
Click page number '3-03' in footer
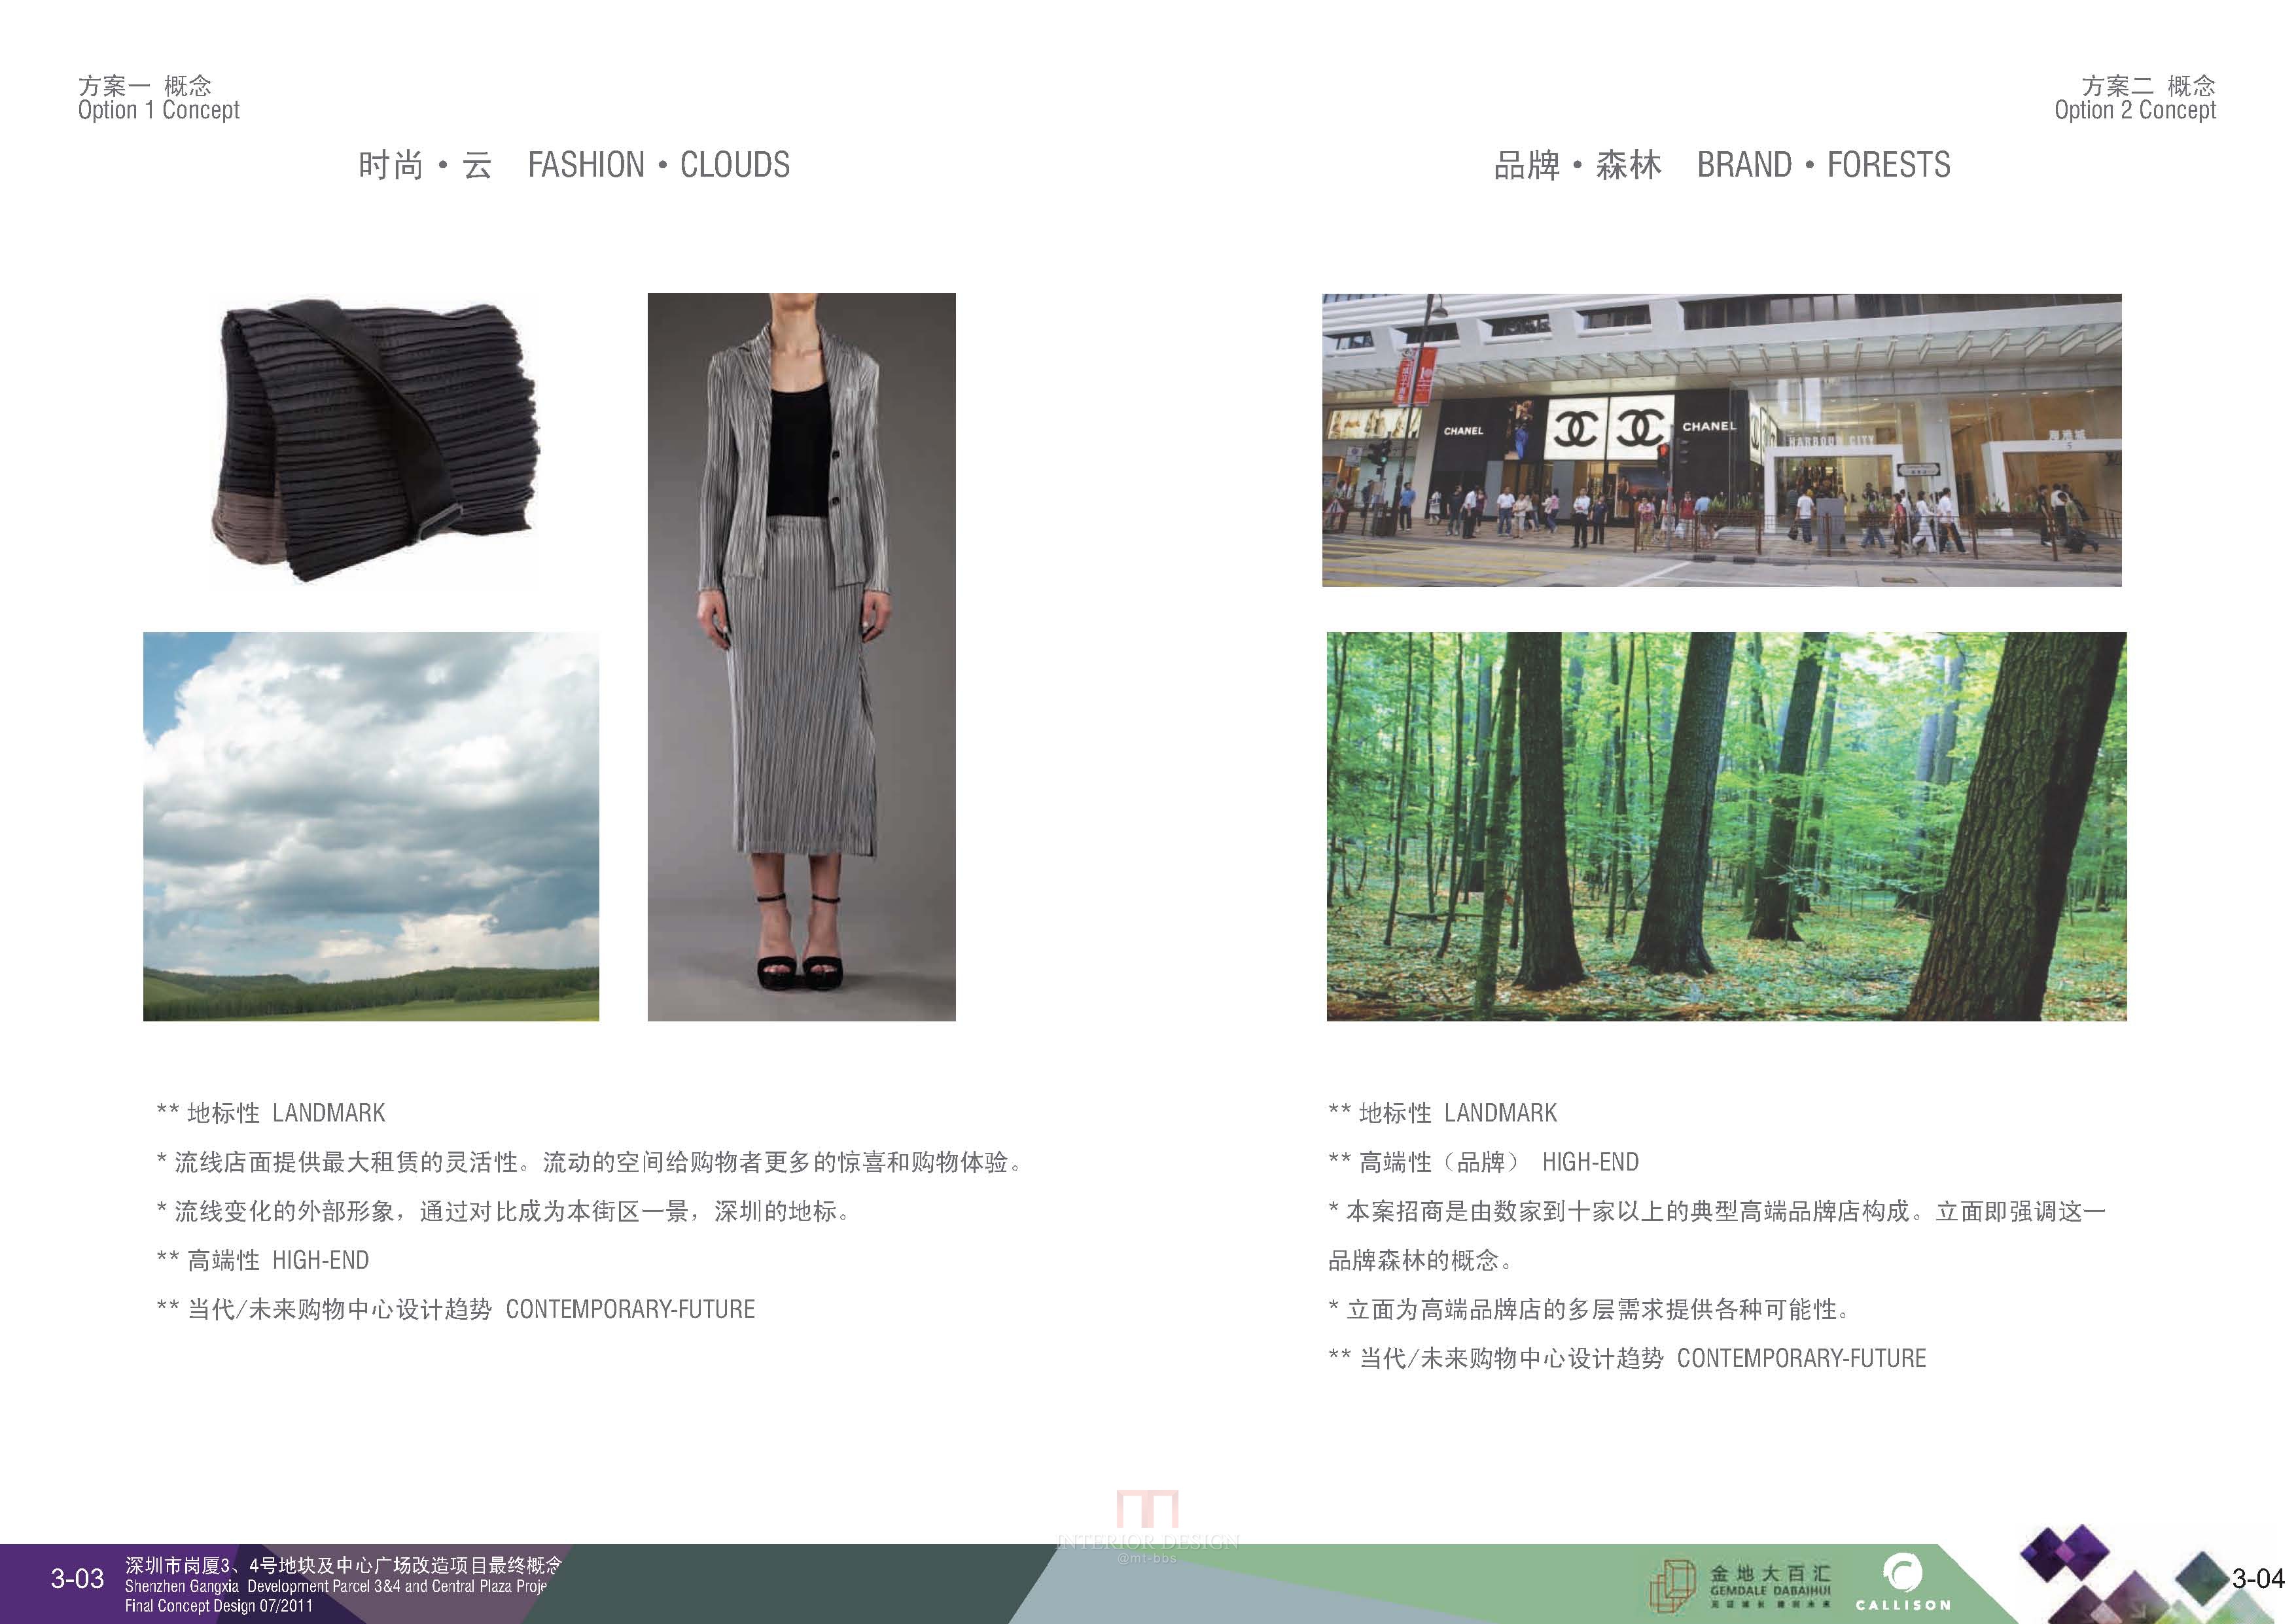[77, 1579]
